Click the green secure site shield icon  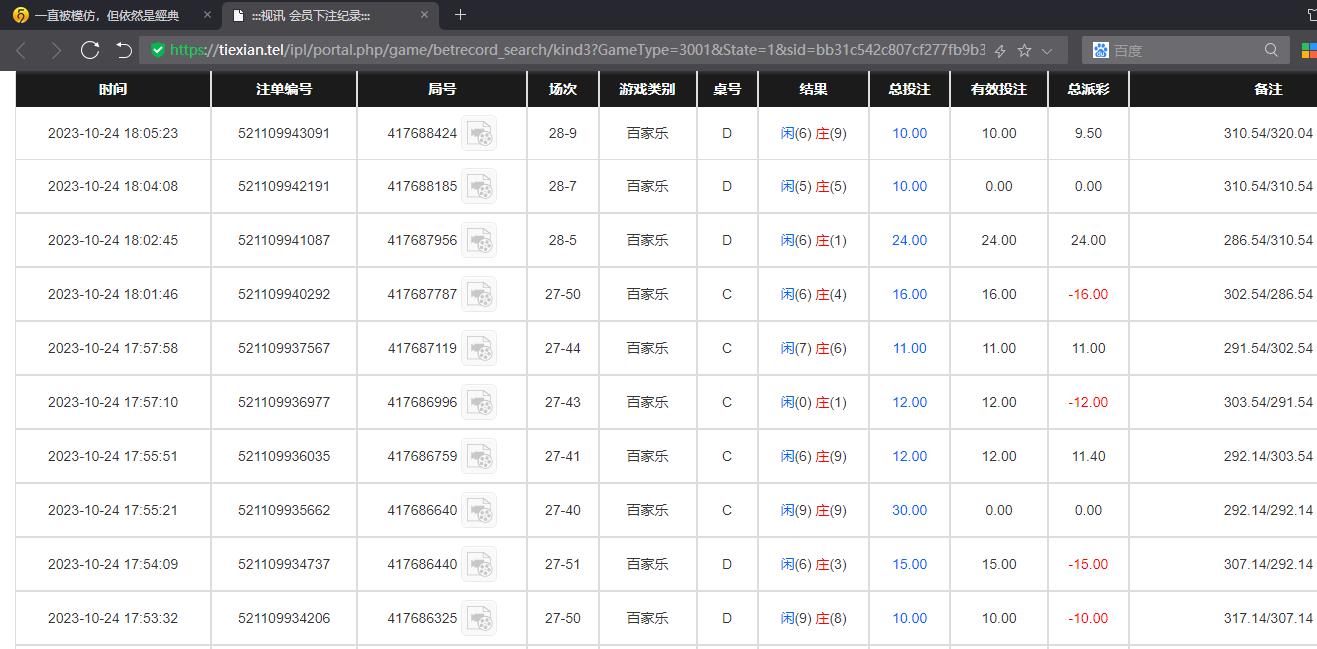click(x=157, y=50)
